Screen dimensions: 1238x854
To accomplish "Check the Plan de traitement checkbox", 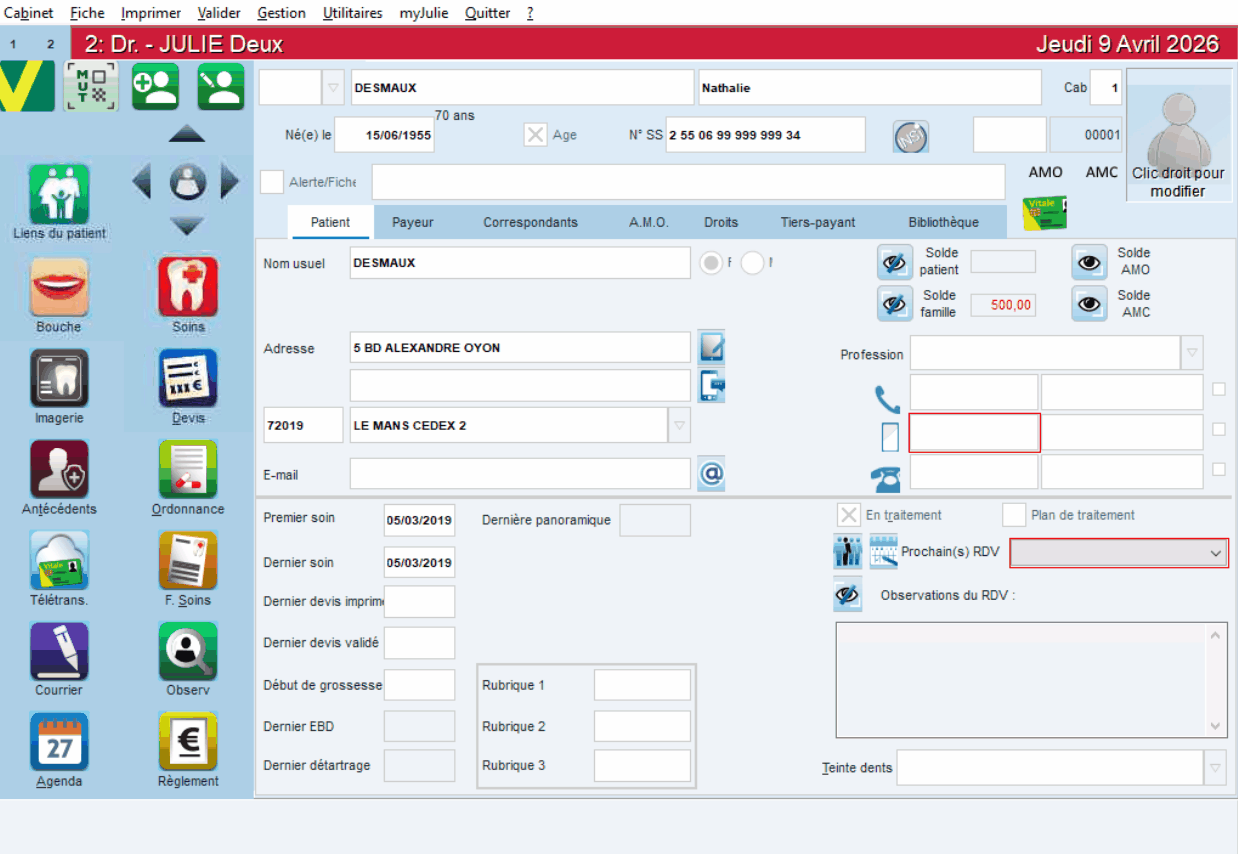I will click(x=1014, y=515).
